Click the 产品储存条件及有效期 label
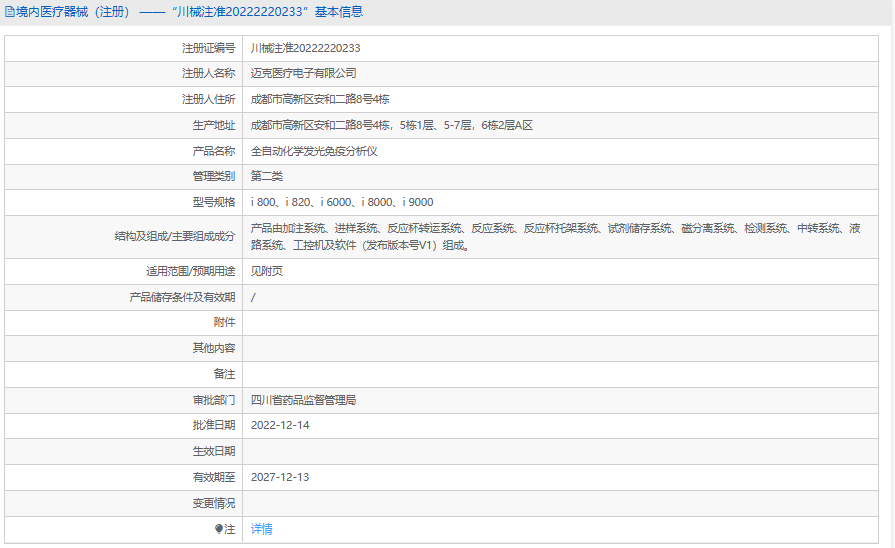The height and width of the screenshot is (548, 895). pyautogui.click(x=182, y=297)
